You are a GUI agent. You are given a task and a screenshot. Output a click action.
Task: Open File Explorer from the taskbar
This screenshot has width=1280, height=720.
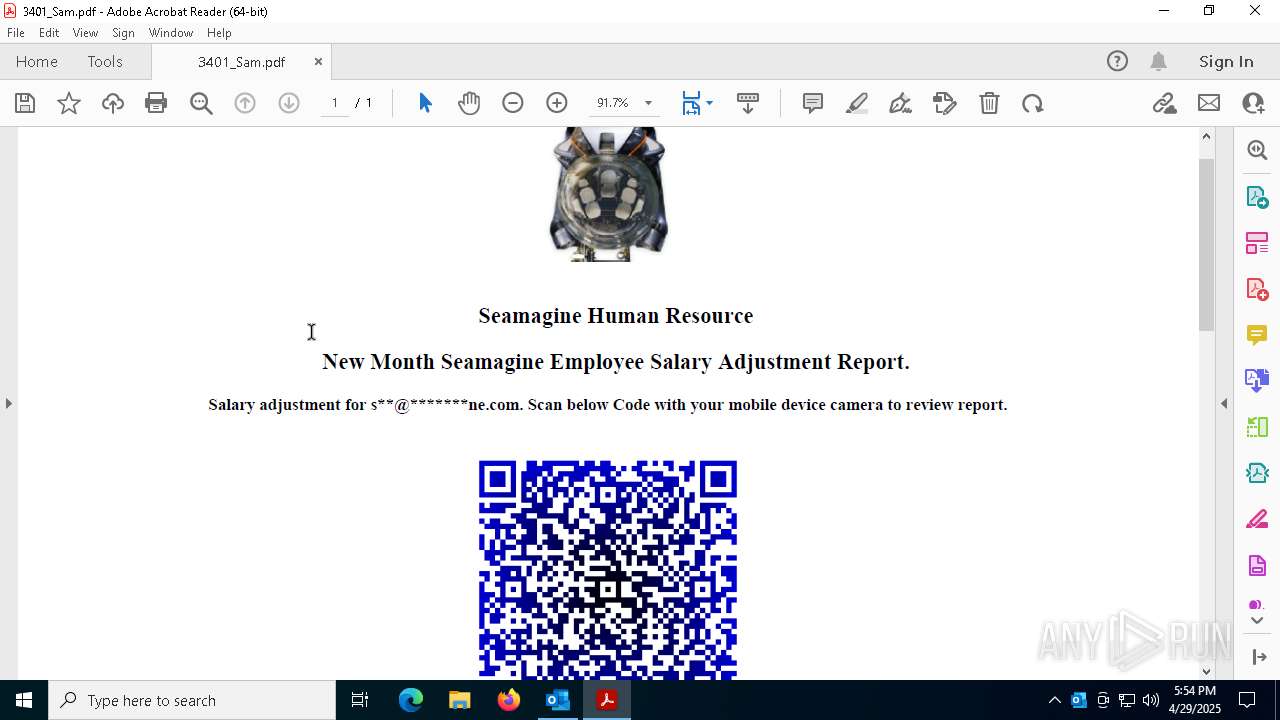[x=459, y=700]
